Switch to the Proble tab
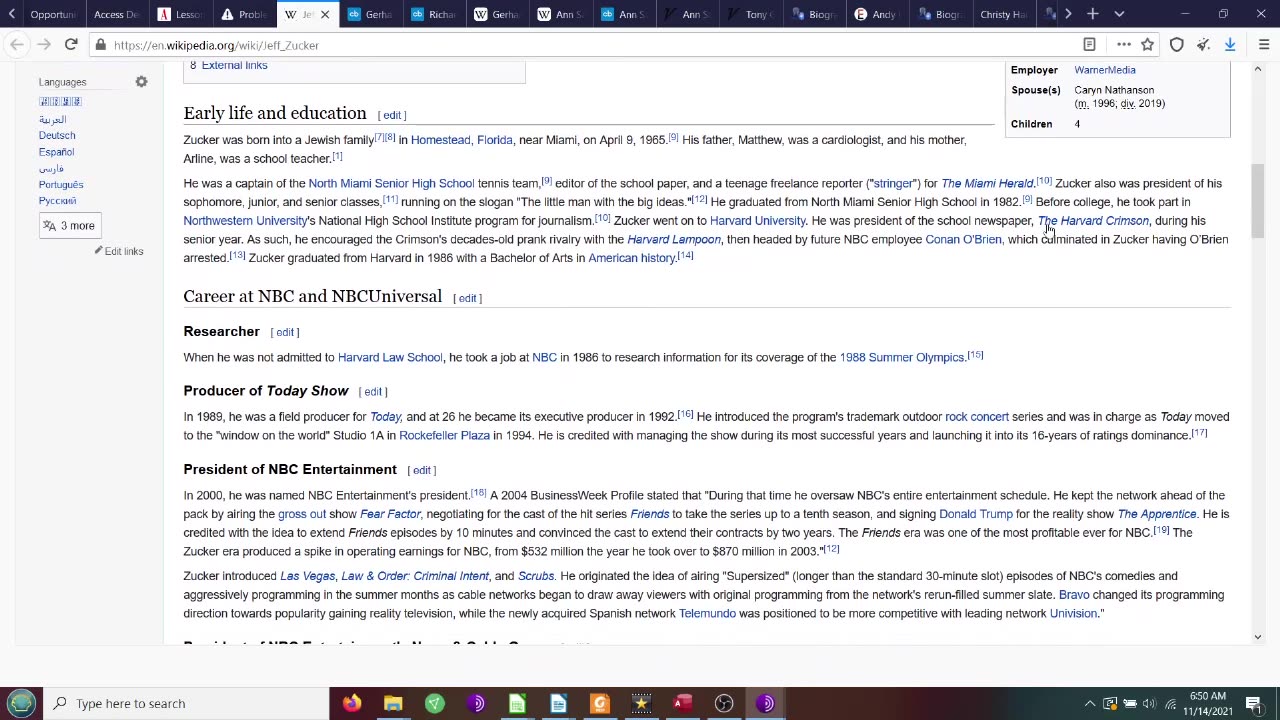The height and width of the screenshot is (720, 1280). click(244, 14)
